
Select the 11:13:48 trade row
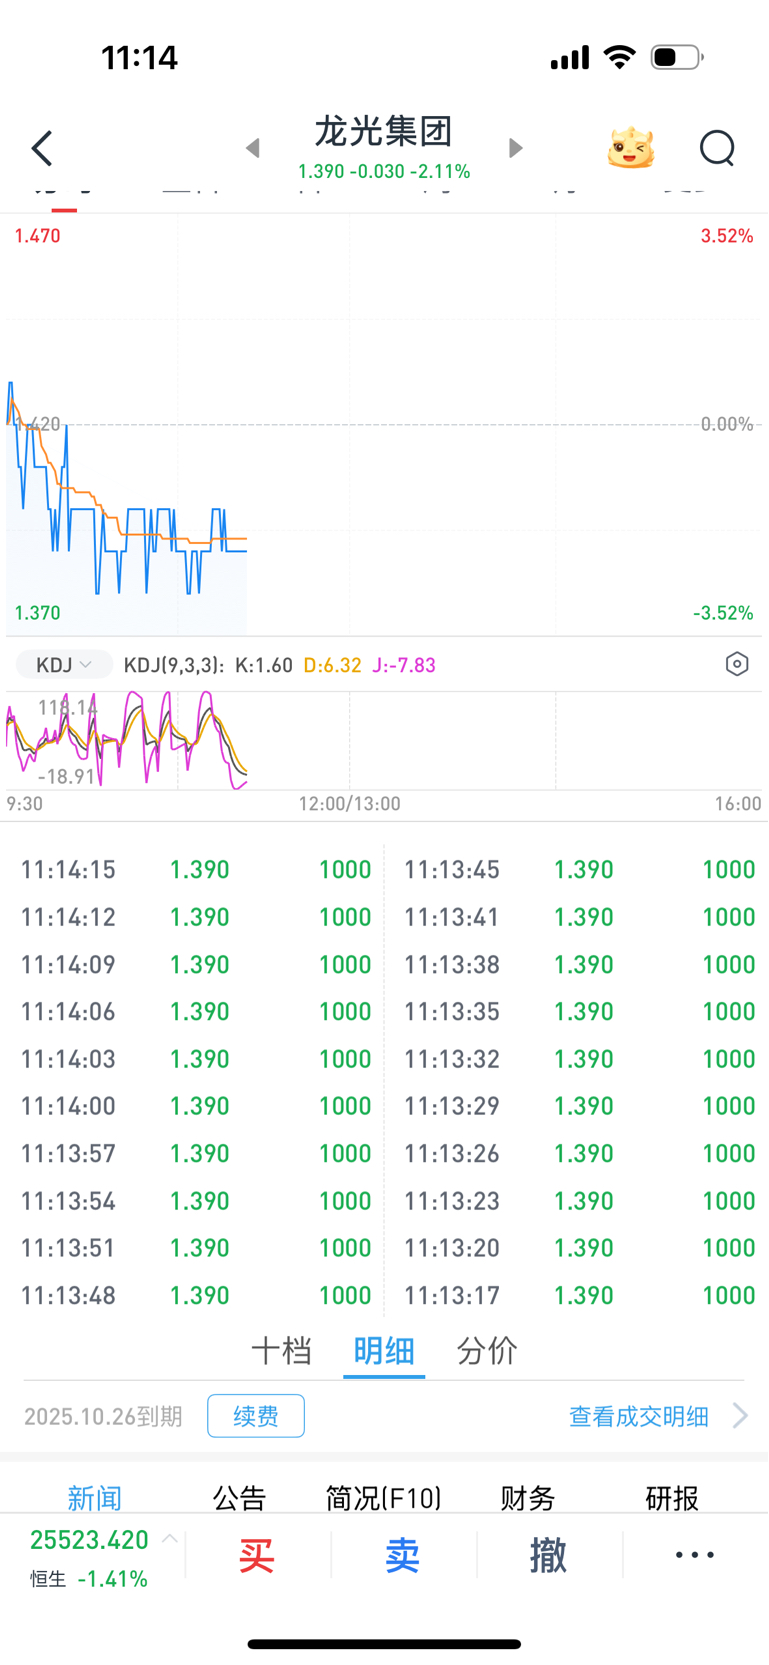tap(196, 1296)
